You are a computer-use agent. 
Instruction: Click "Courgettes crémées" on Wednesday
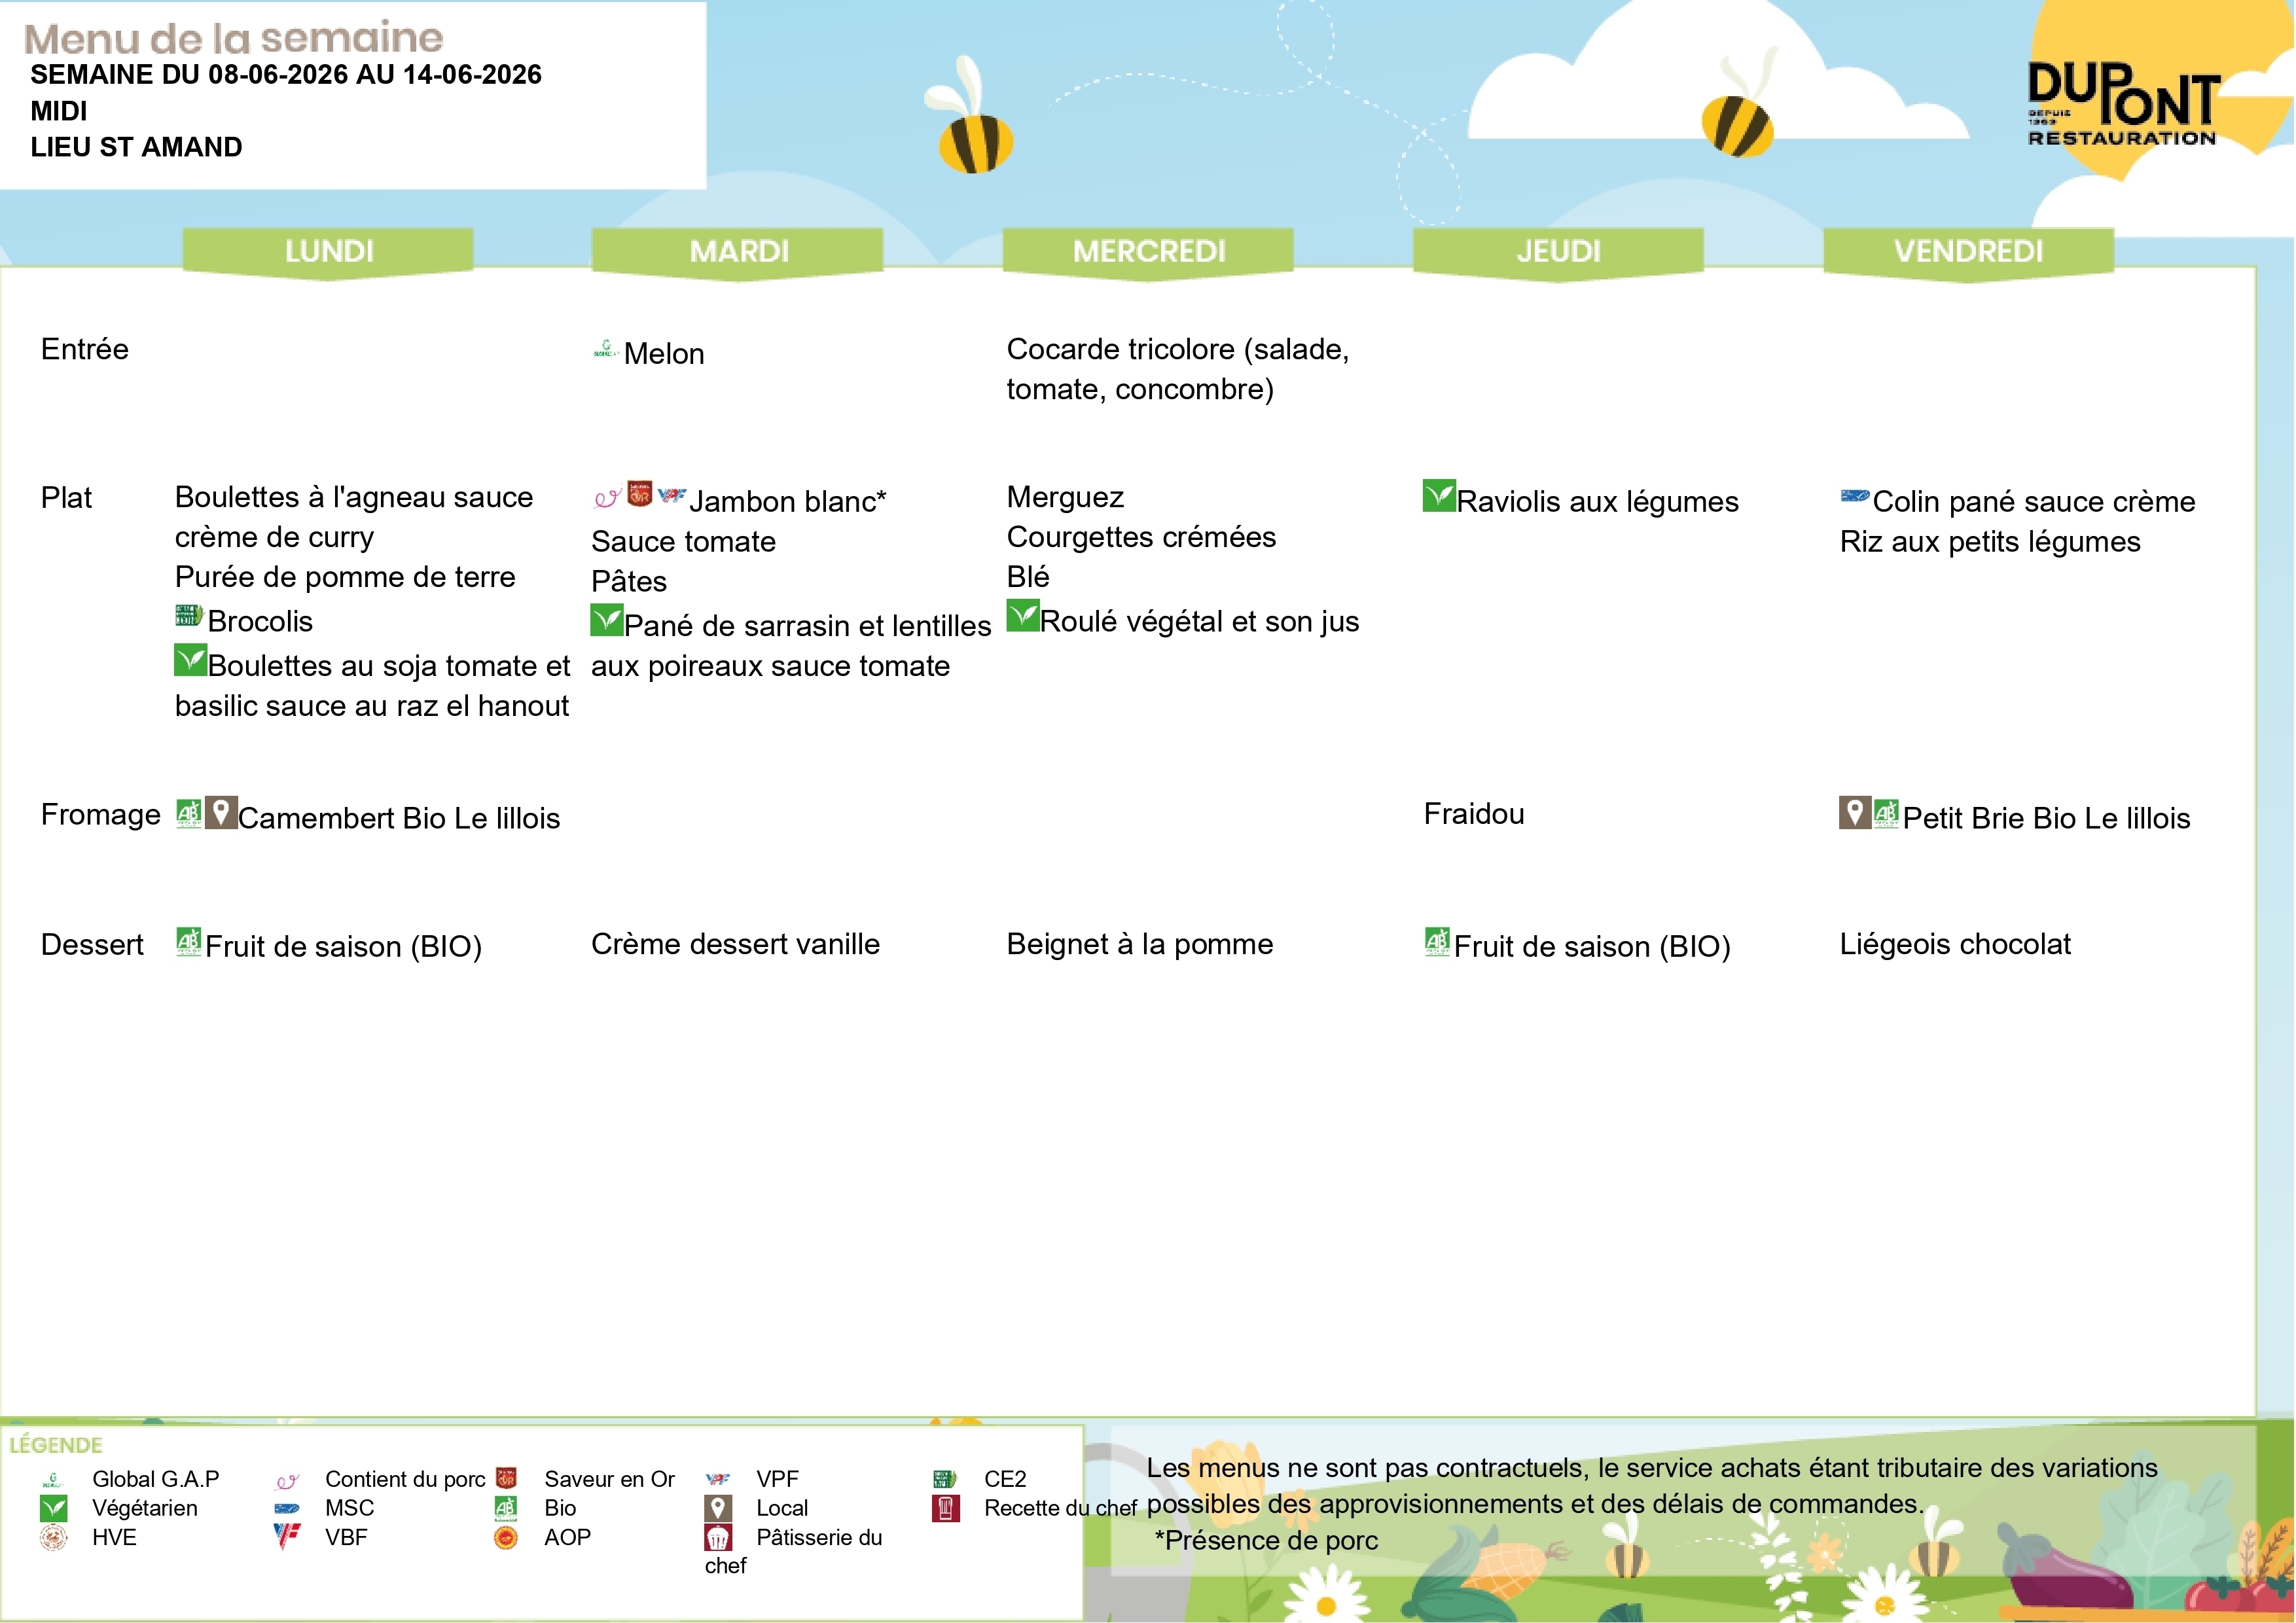point(1141,537)
